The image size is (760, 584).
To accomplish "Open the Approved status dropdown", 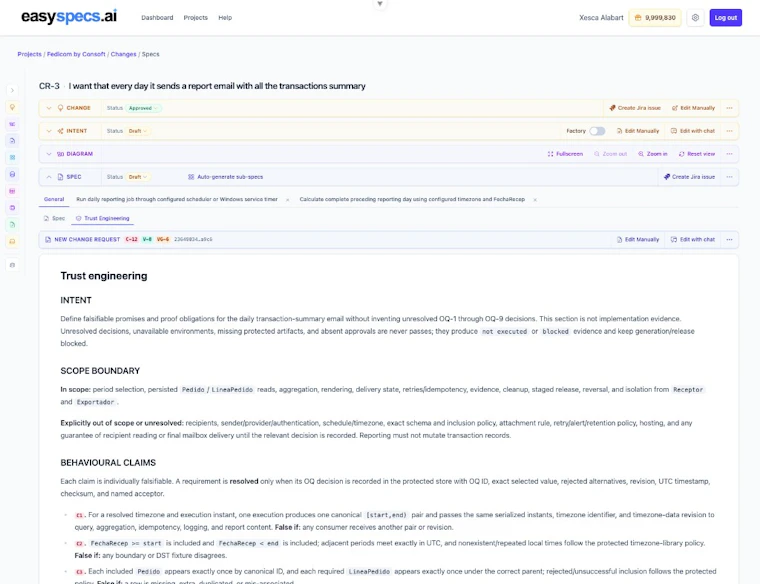I will click(143, 108).
